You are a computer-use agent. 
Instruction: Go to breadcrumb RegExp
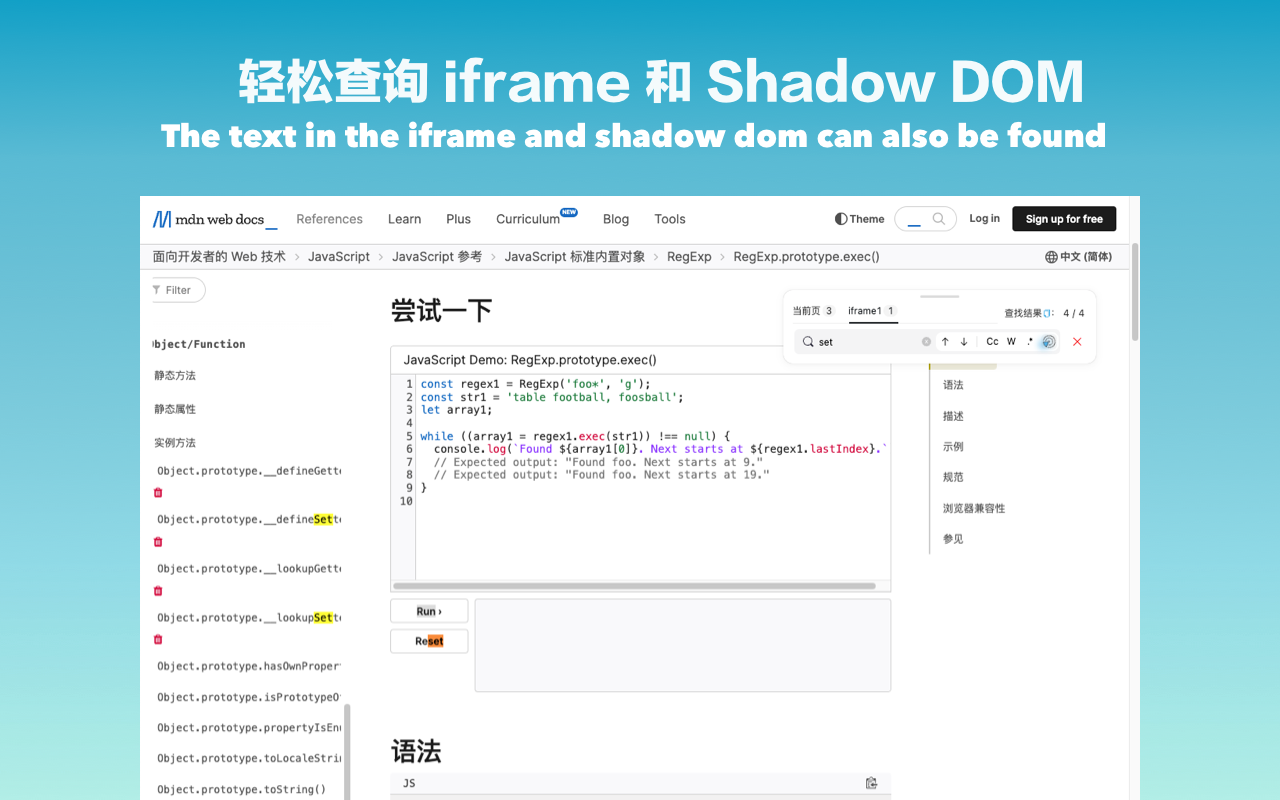point(689,257)
